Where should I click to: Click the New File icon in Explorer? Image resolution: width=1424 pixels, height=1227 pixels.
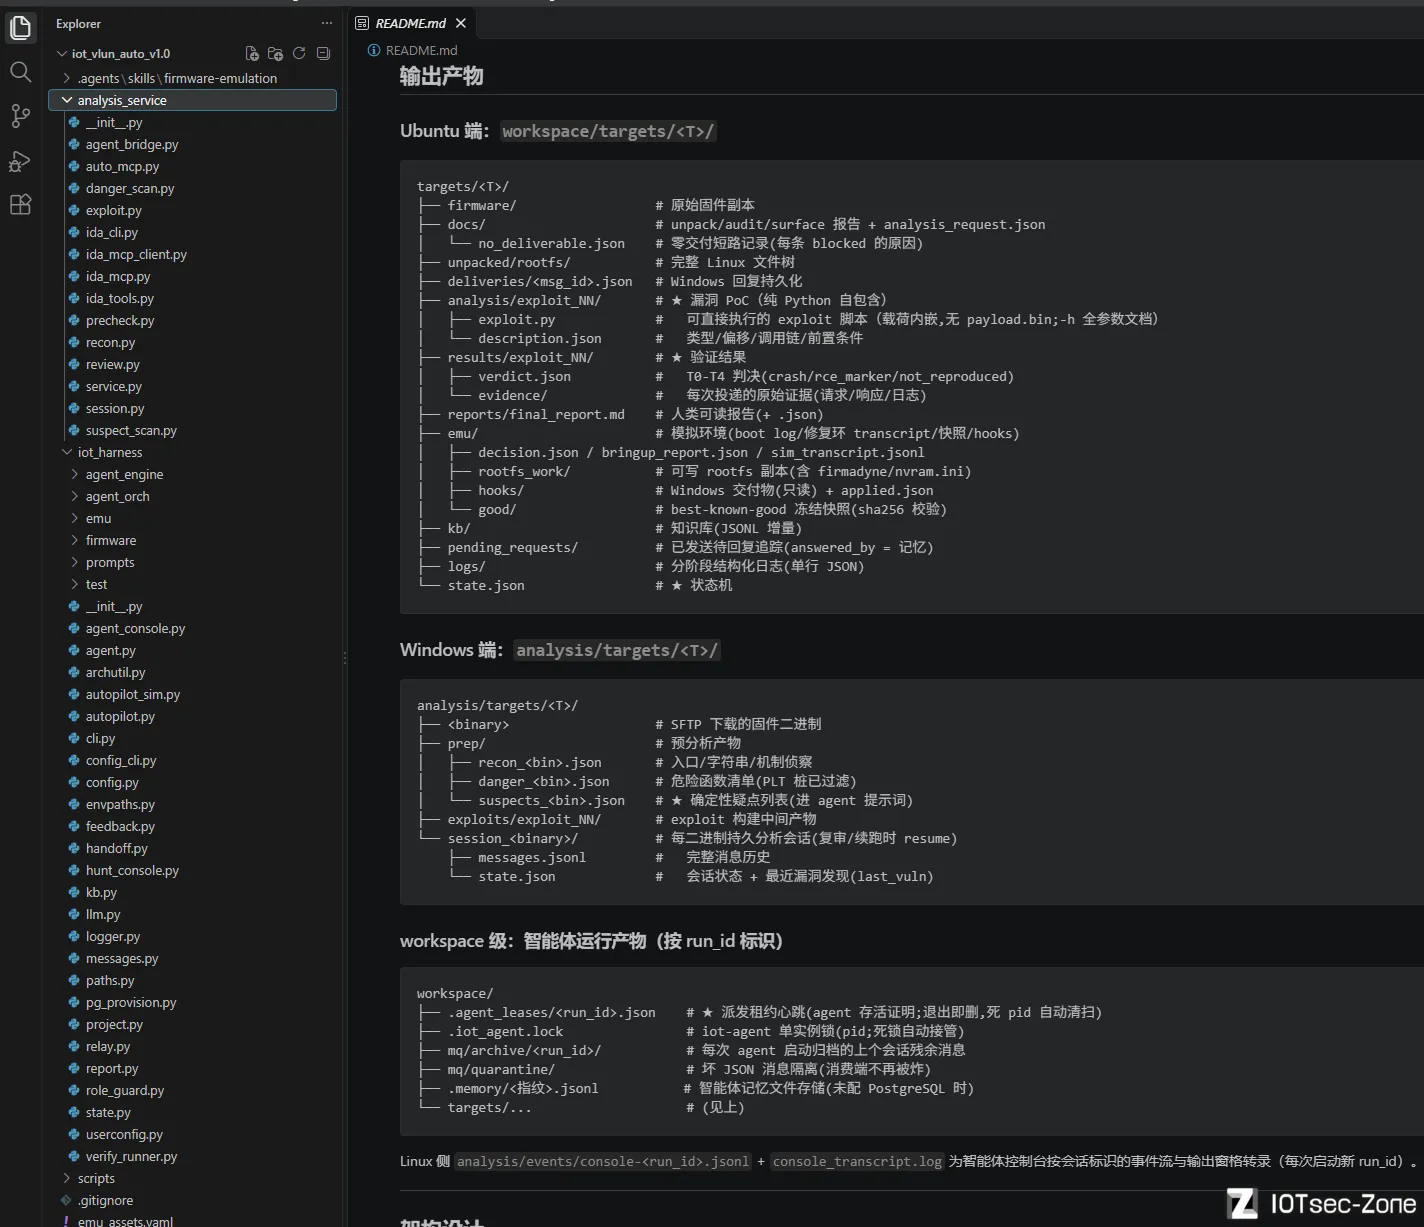click(252, 54)
